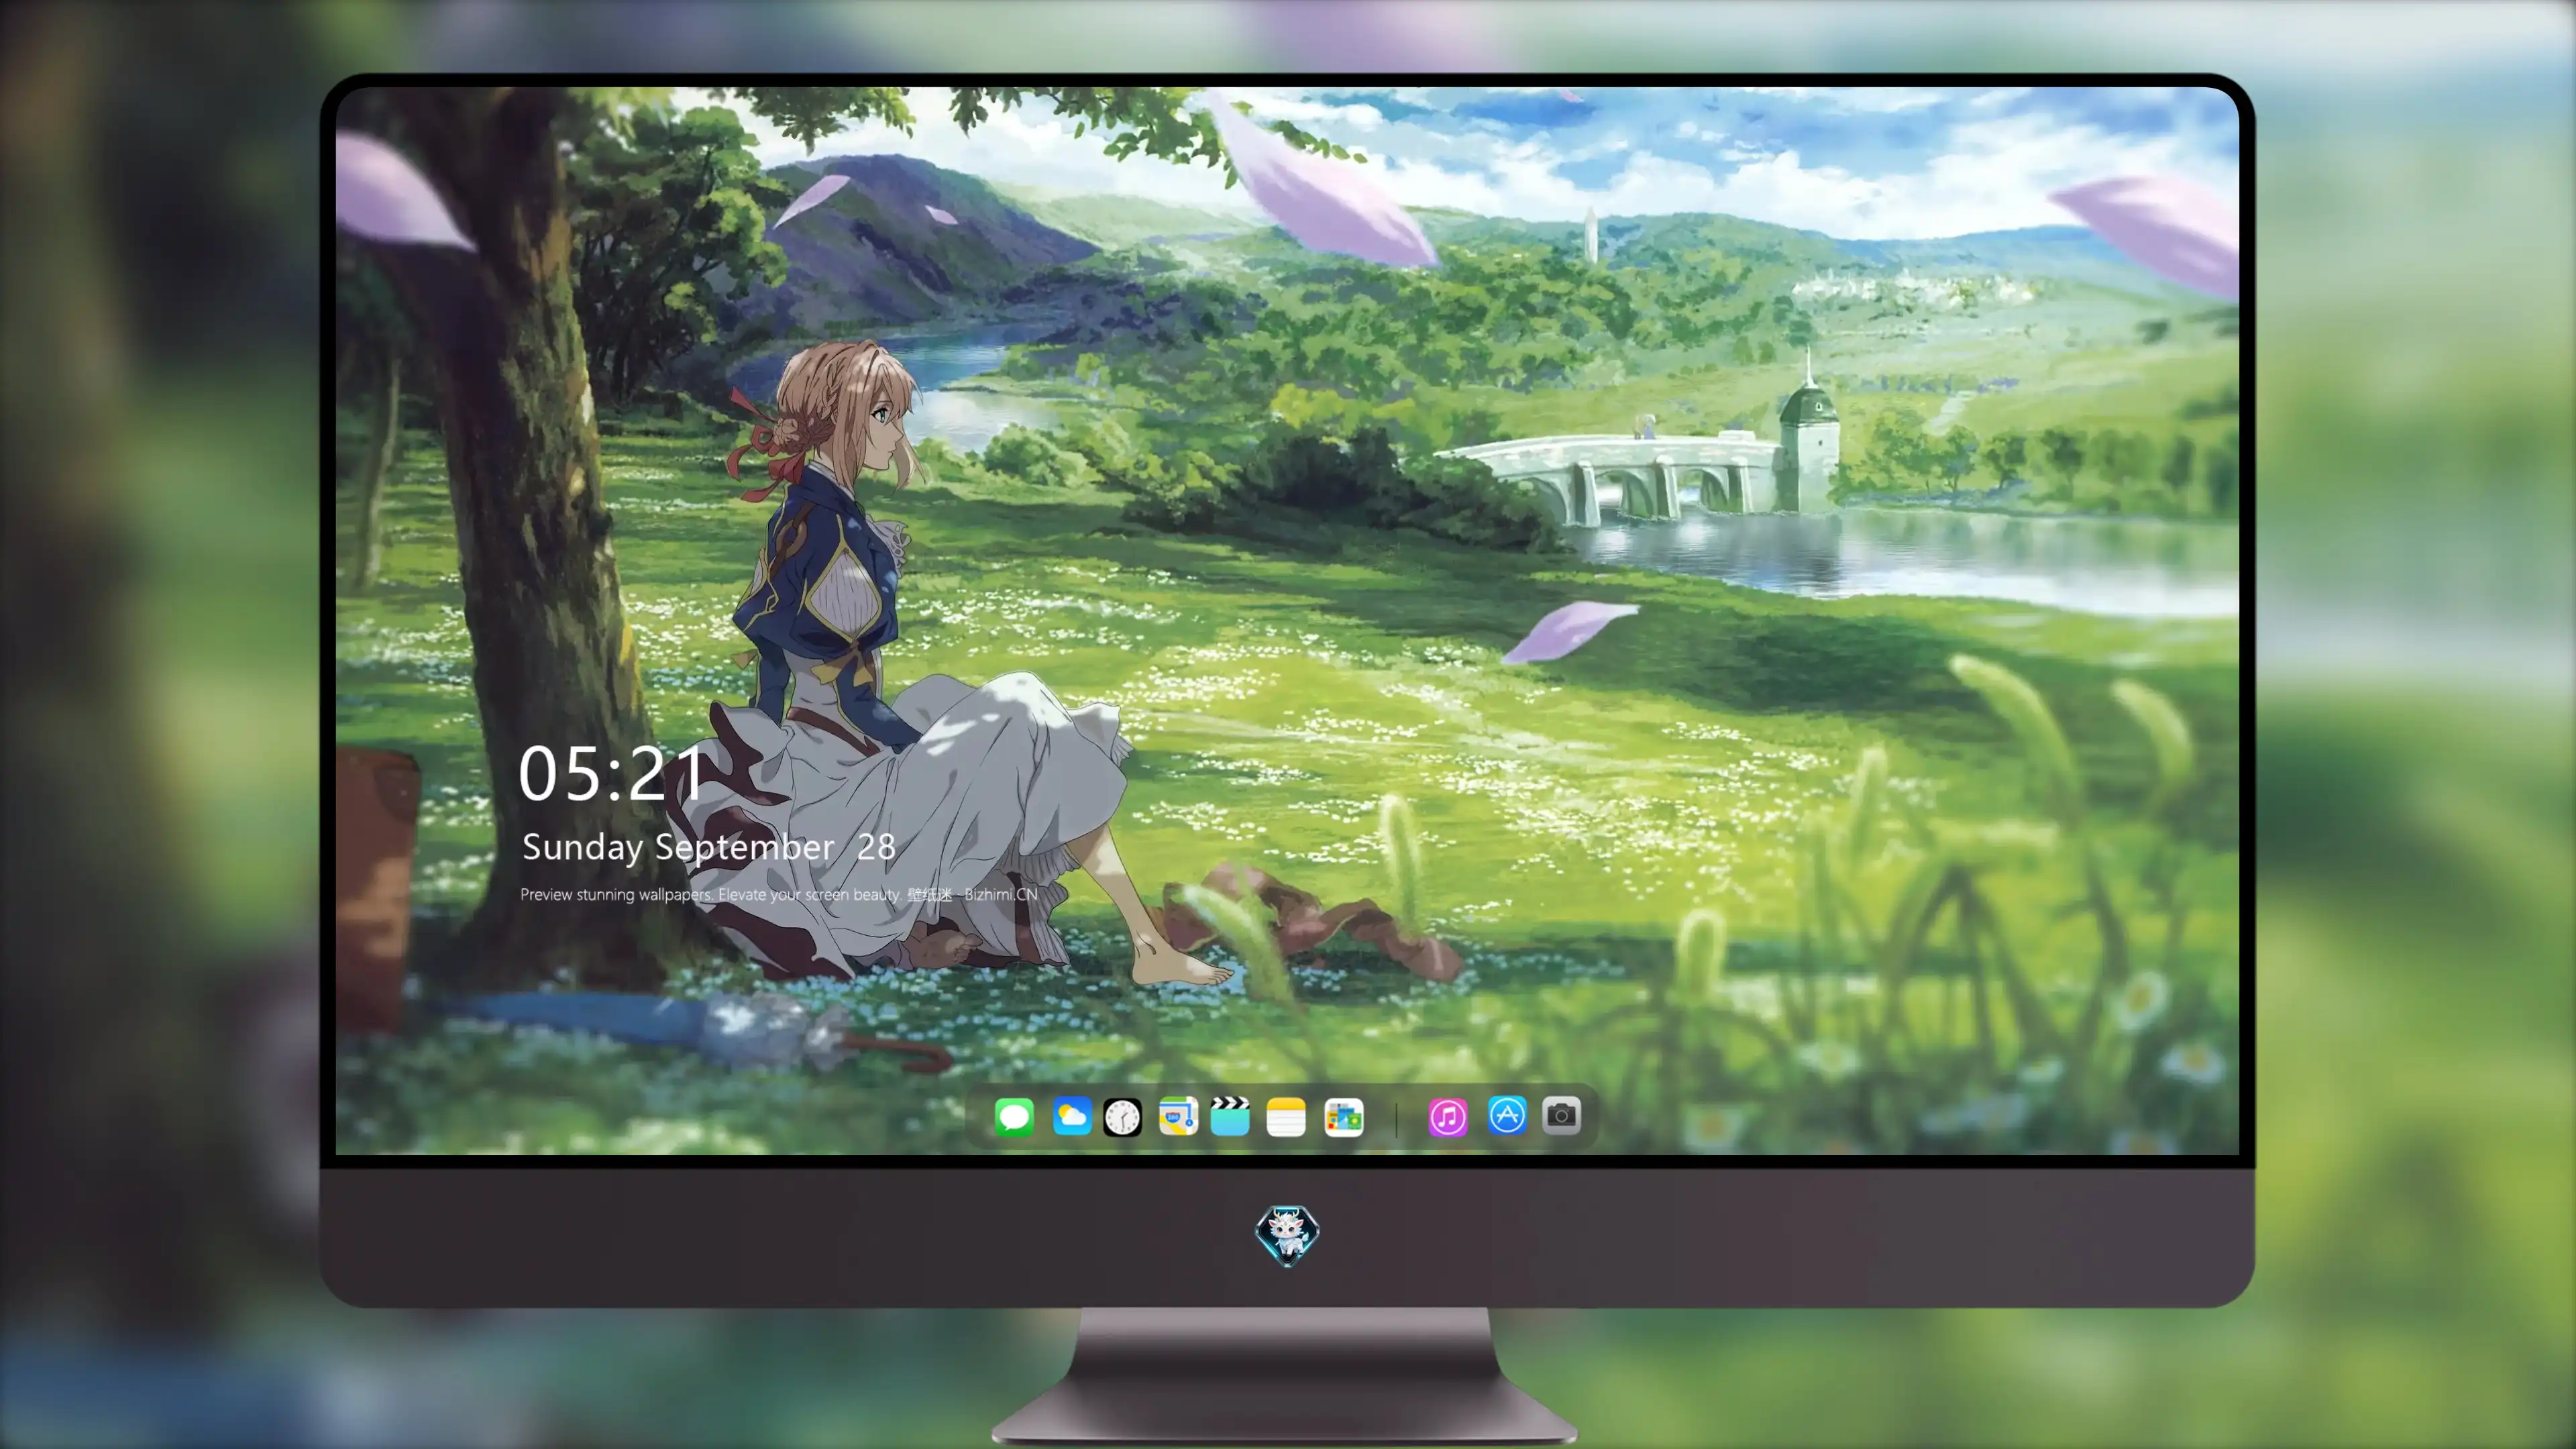Image resolution: width=2576 pixels, height=1449 pixels.
Task: Click the Bizhimi.CN wallpaper preview caption
Action: click(779, 894)
